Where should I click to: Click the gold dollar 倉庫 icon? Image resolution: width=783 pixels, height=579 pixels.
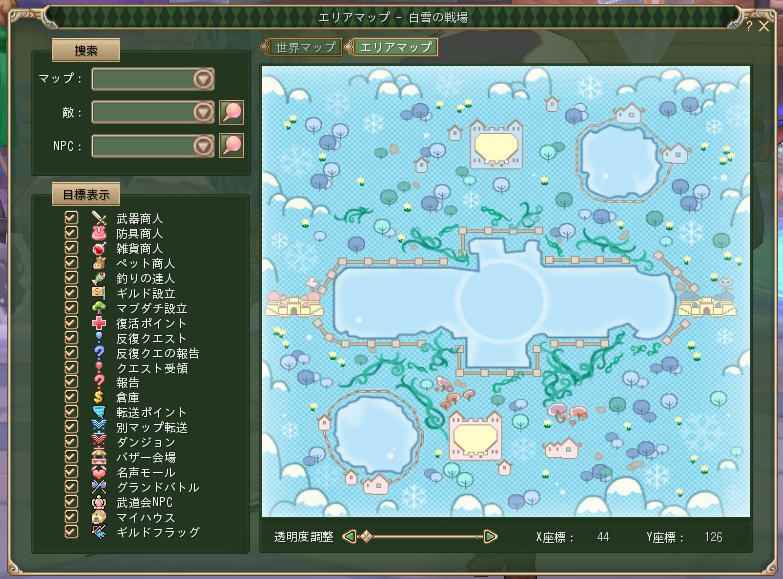[x=98, y=397]
